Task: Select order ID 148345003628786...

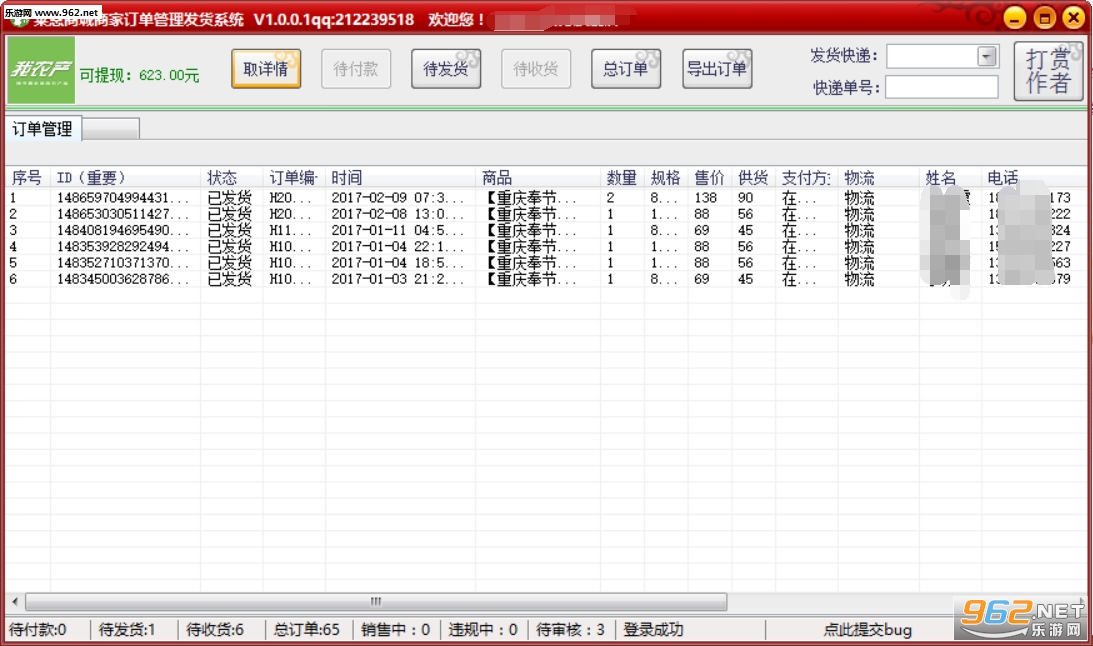Action: click(x=123, y=279)
